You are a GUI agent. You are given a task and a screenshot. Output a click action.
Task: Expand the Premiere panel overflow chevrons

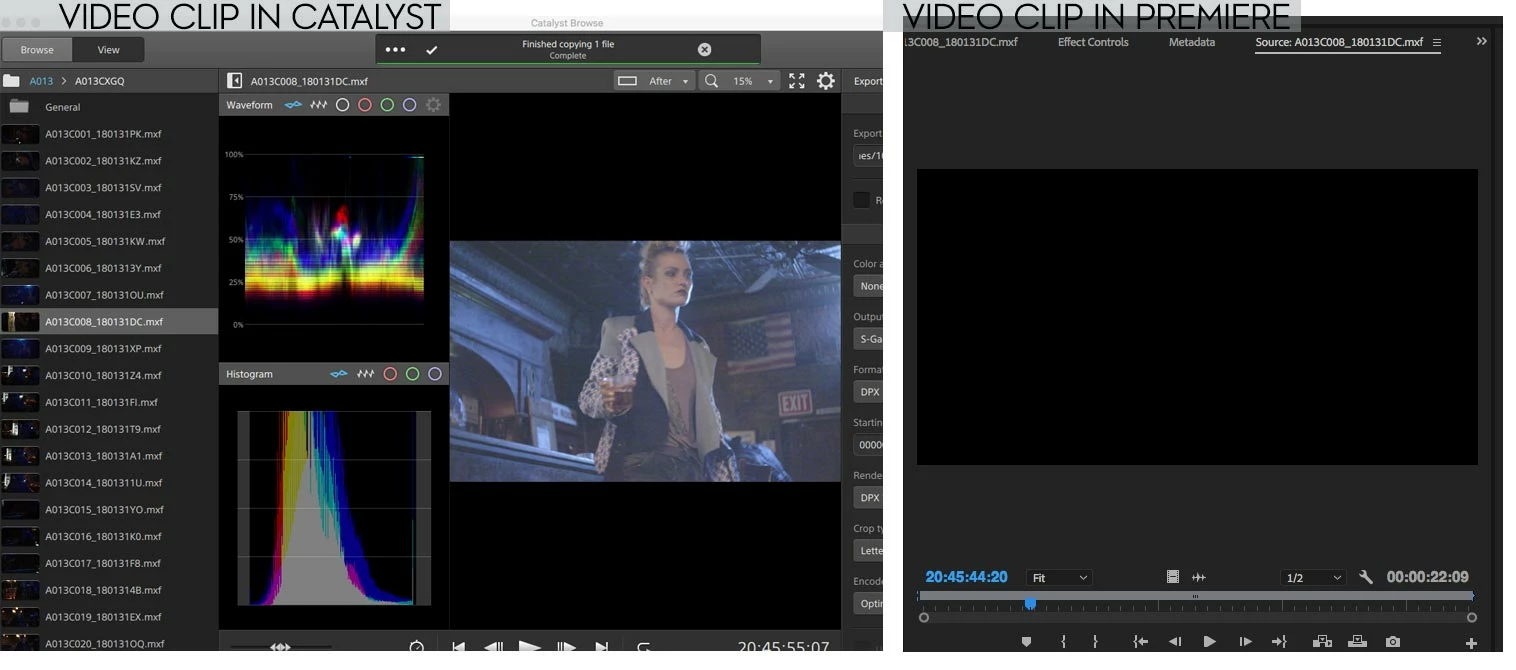tap(1481, 41)
